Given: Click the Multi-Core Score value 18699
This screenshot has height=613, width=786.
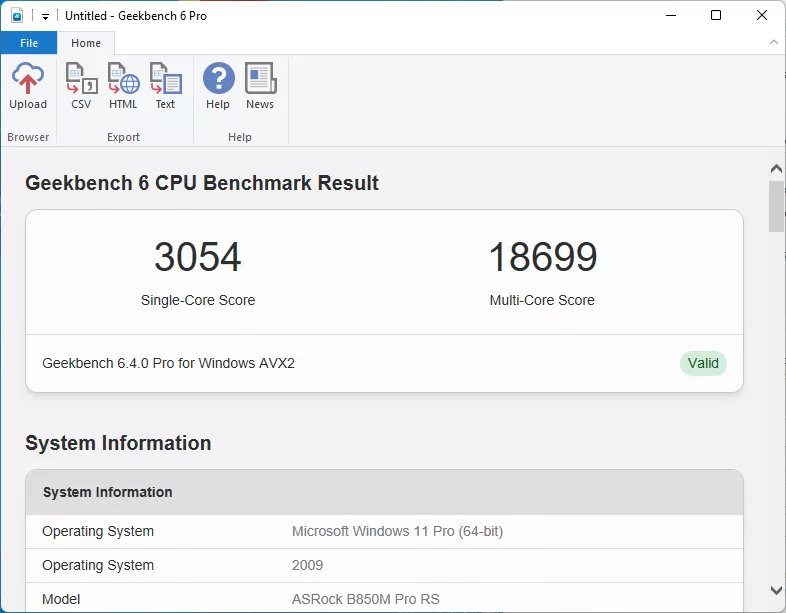Looking at the screenshot, I should pyautogui.click(x=542, y=258).
